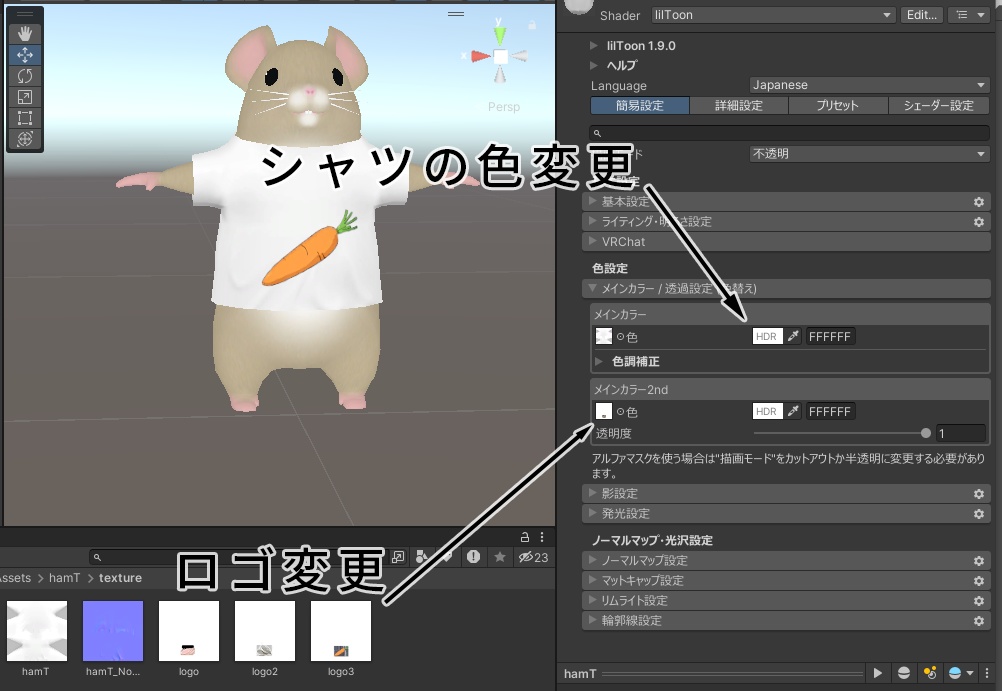Open the Shader dropdown showing lilToon
This screenshot has height=691, width=1002.
tap(773, 15)
